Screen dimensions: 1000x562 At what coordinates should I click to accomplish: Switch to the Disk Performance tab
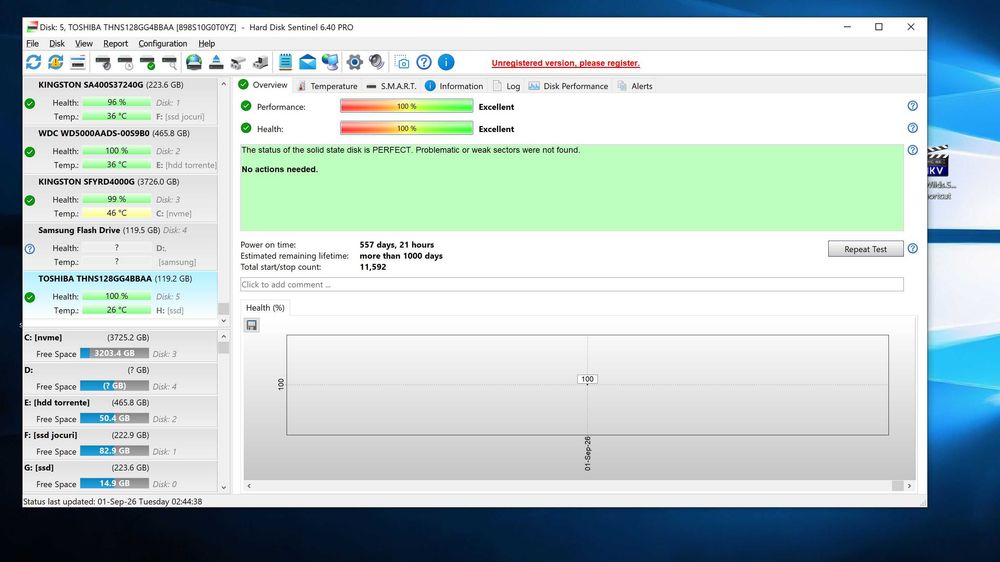pos(568,86)
